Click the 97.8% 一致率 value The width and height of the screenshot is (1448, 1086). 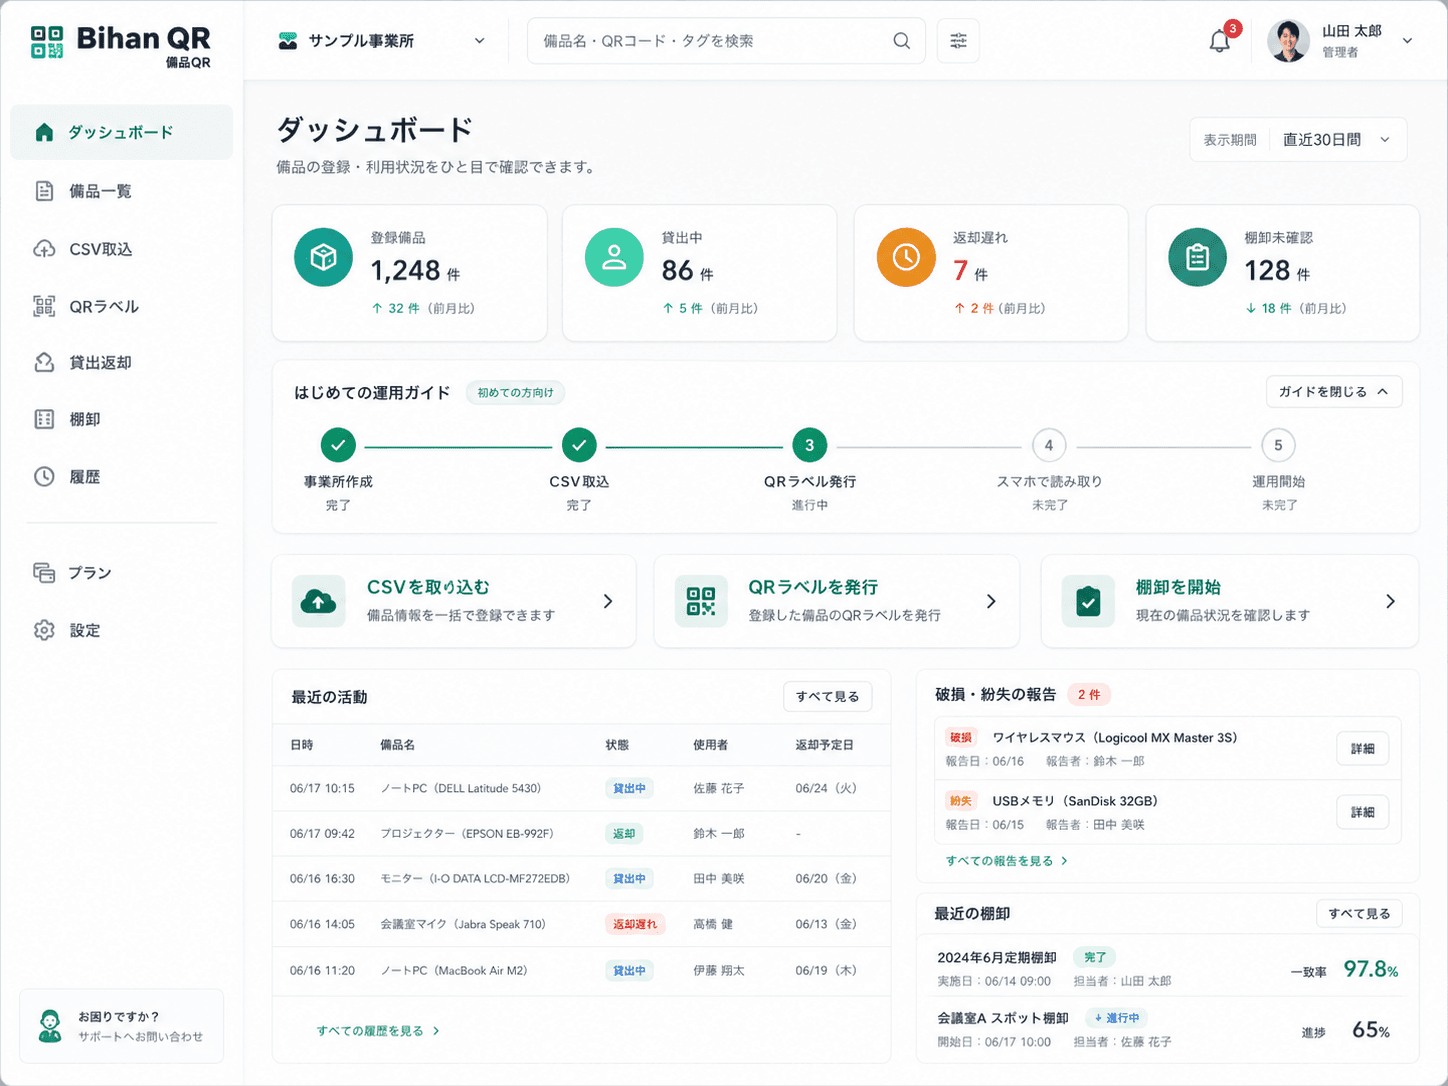pos(1370,969)
